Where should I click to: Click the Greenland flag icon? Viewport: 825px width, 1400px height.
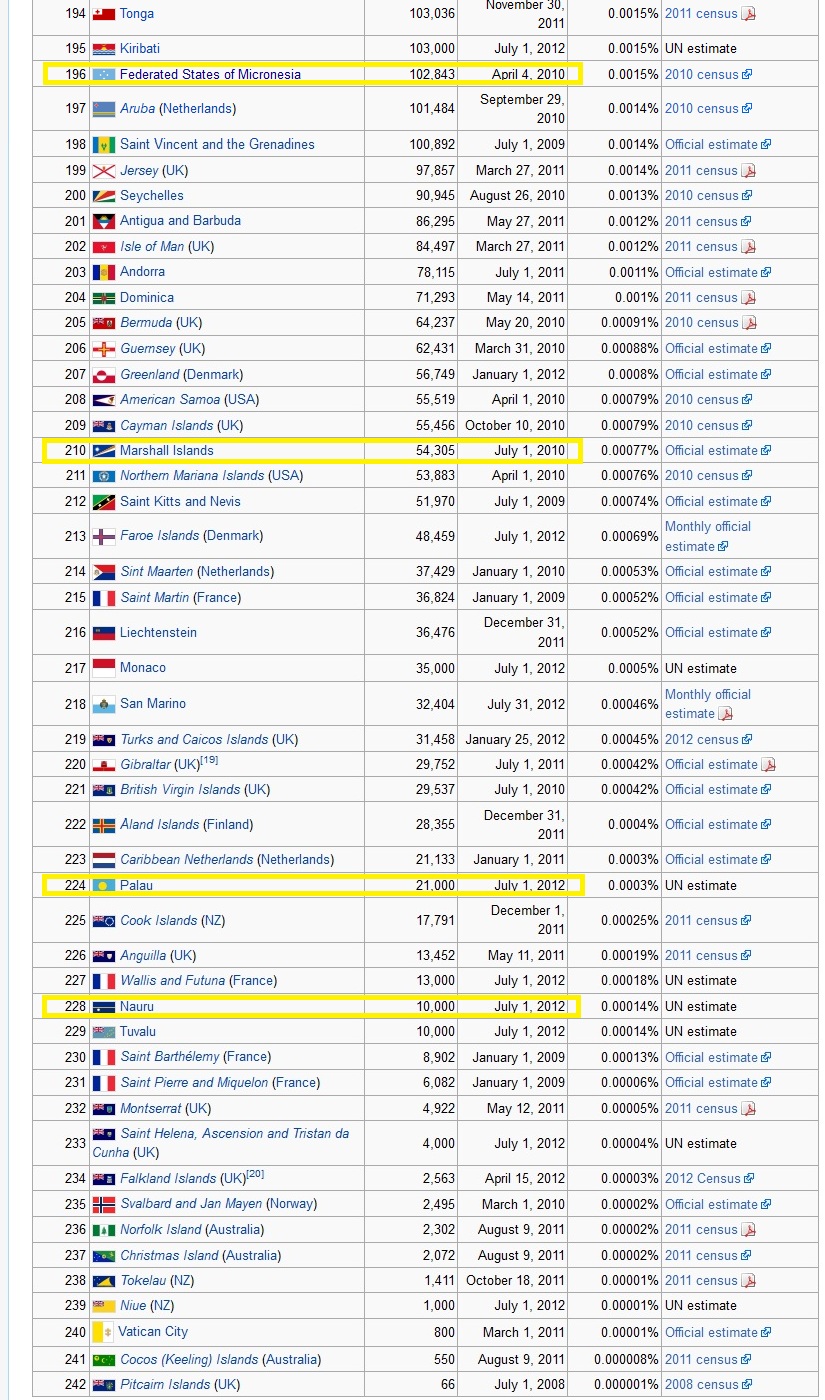pyautogui.click(x=103, y=375)
